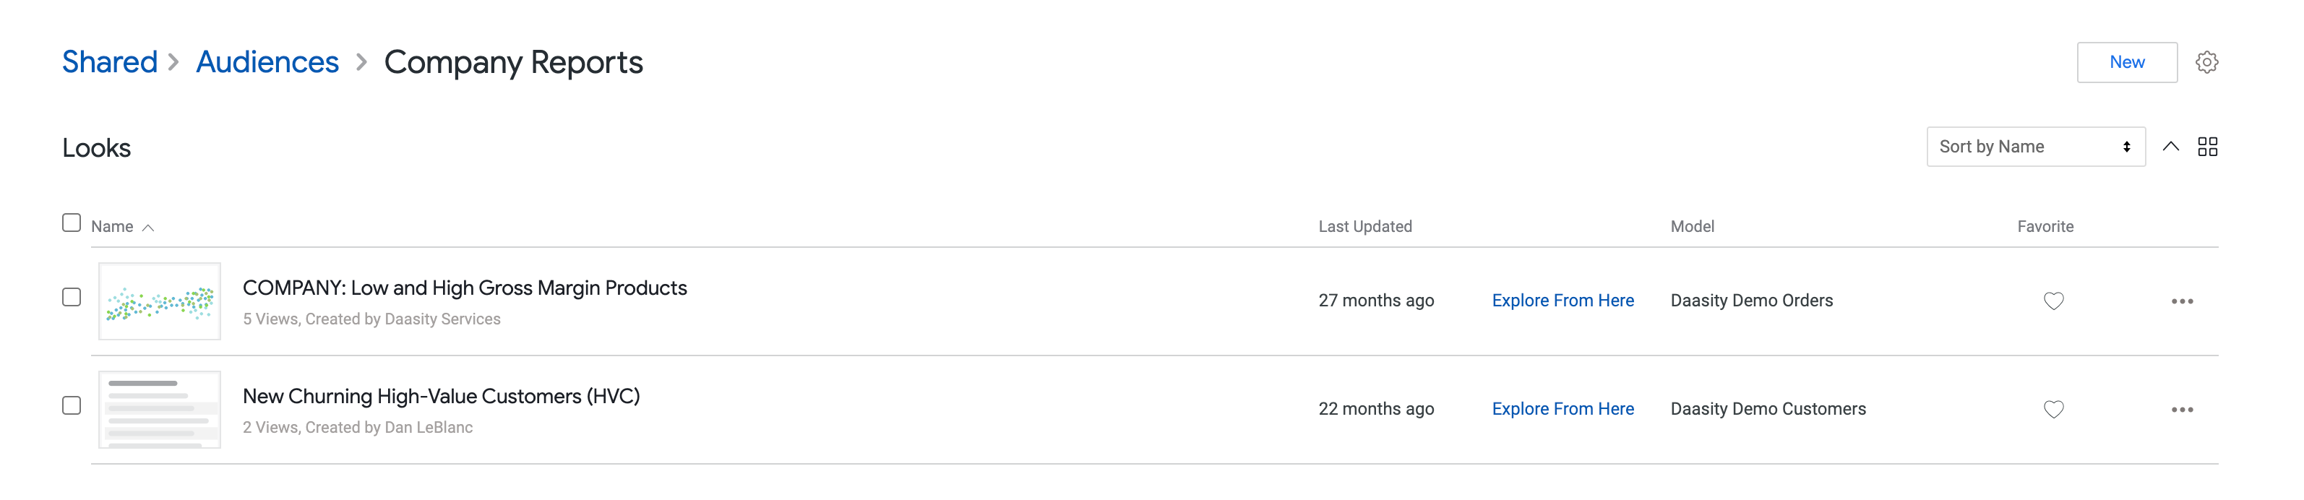Favorite the Gross Margin Products look
Image resolution: width=2304 pixels, height=500 pixels.
coord(2054,301)
